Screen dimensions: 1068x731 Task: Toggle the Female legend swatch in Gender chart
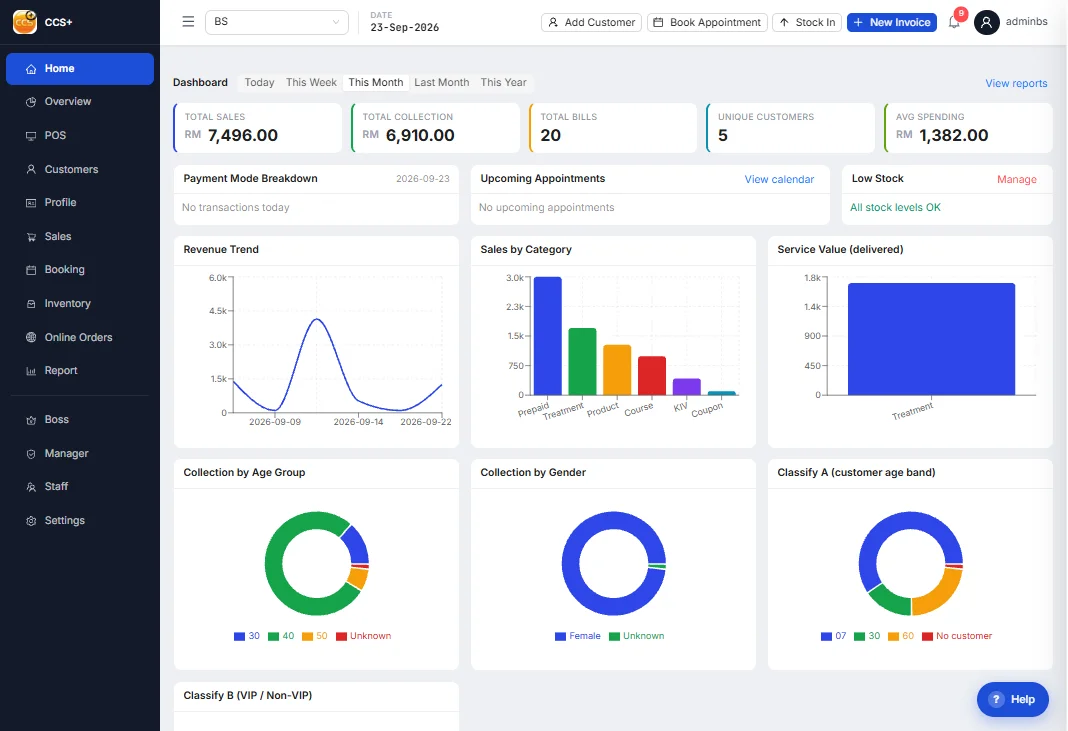coord(560,636)
